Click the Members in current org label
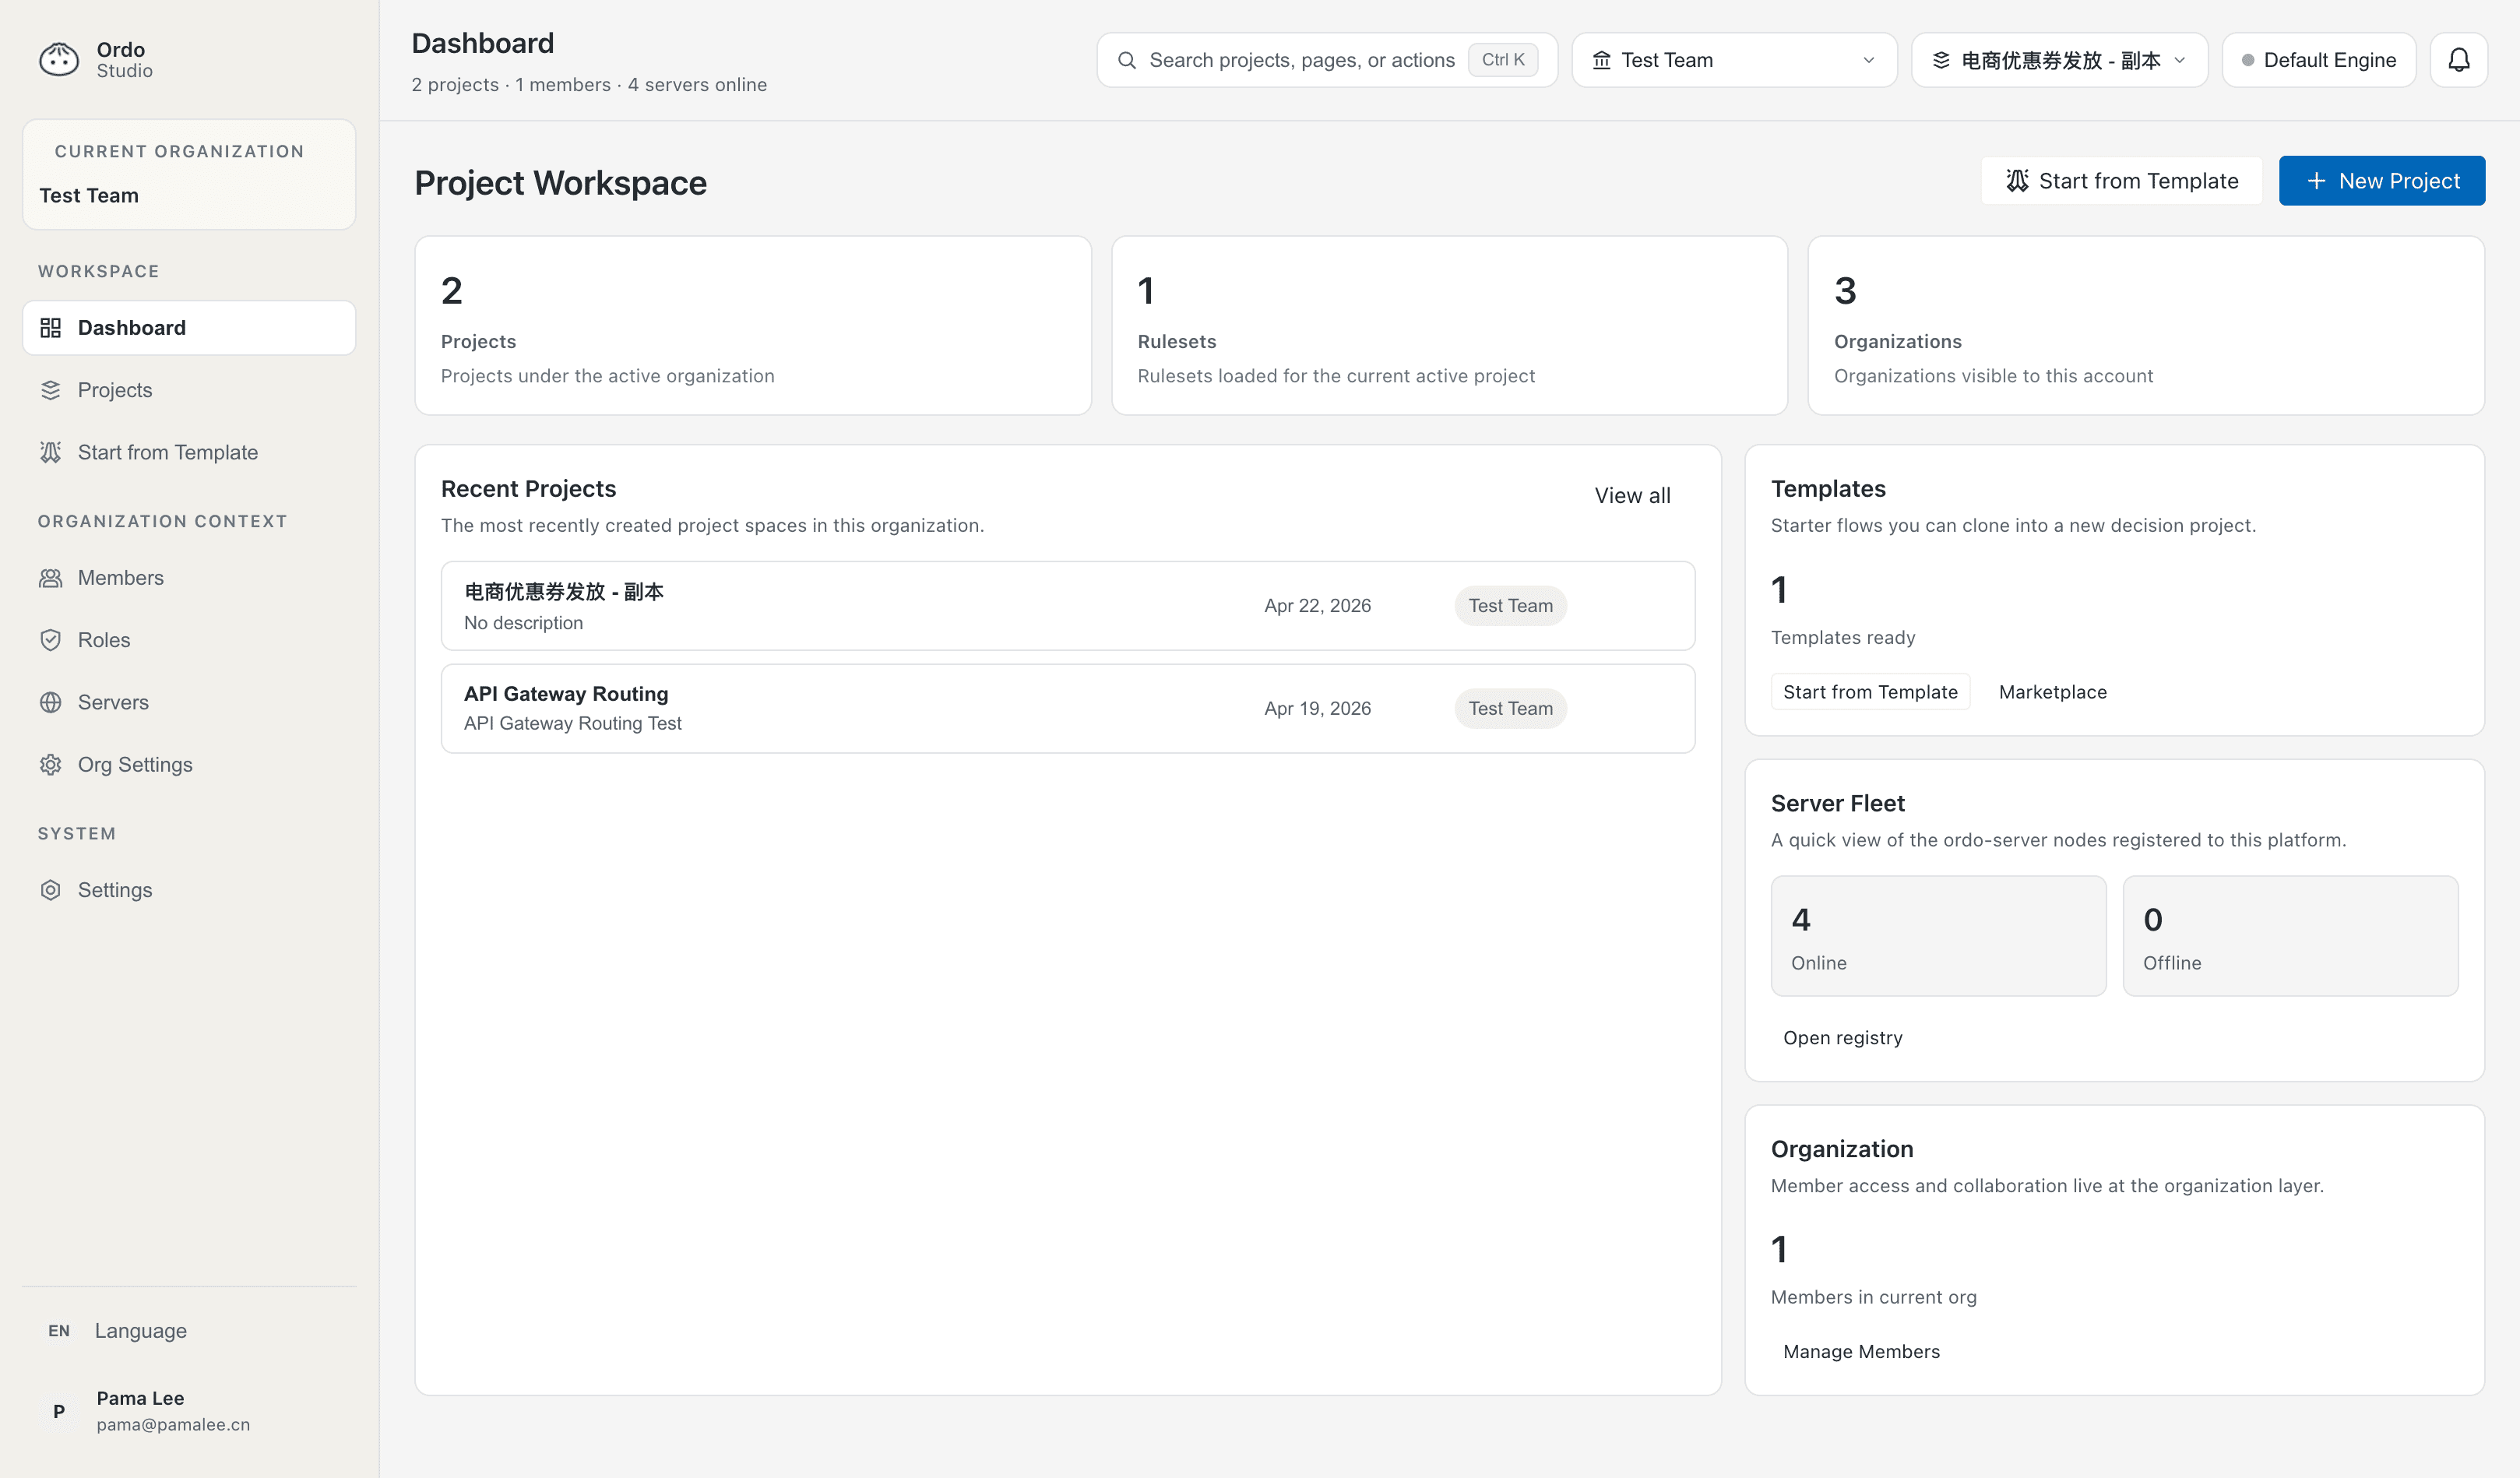The image size is (2520, 1478). [1873, 1297]
